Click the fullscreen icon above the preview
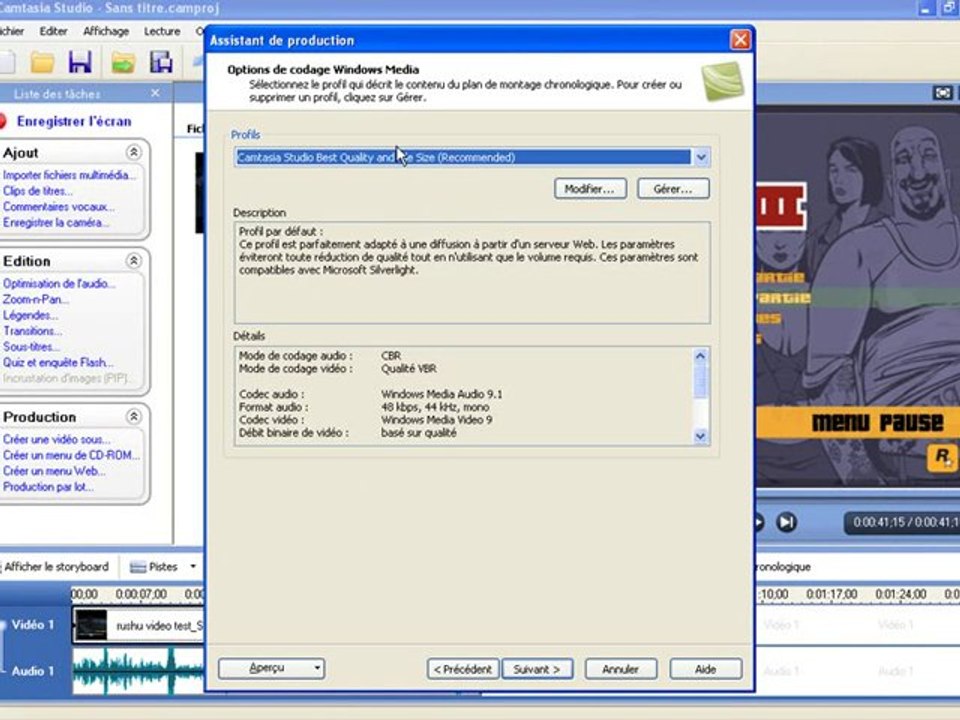 point(943,92)
